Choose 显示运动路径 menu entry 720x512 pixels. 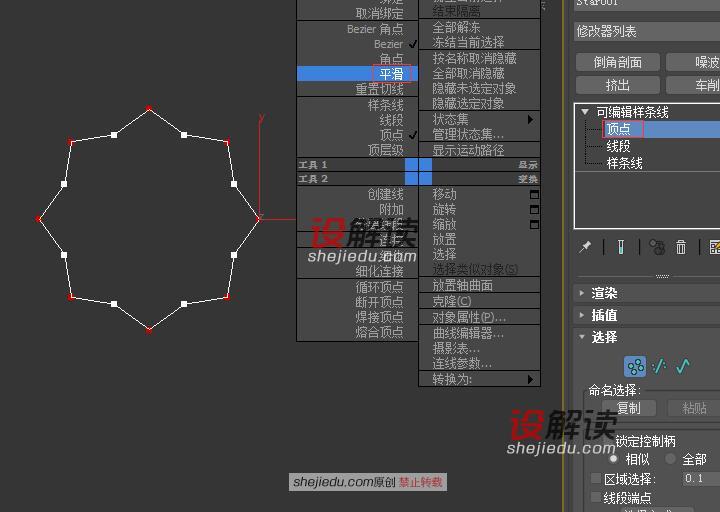468,150
